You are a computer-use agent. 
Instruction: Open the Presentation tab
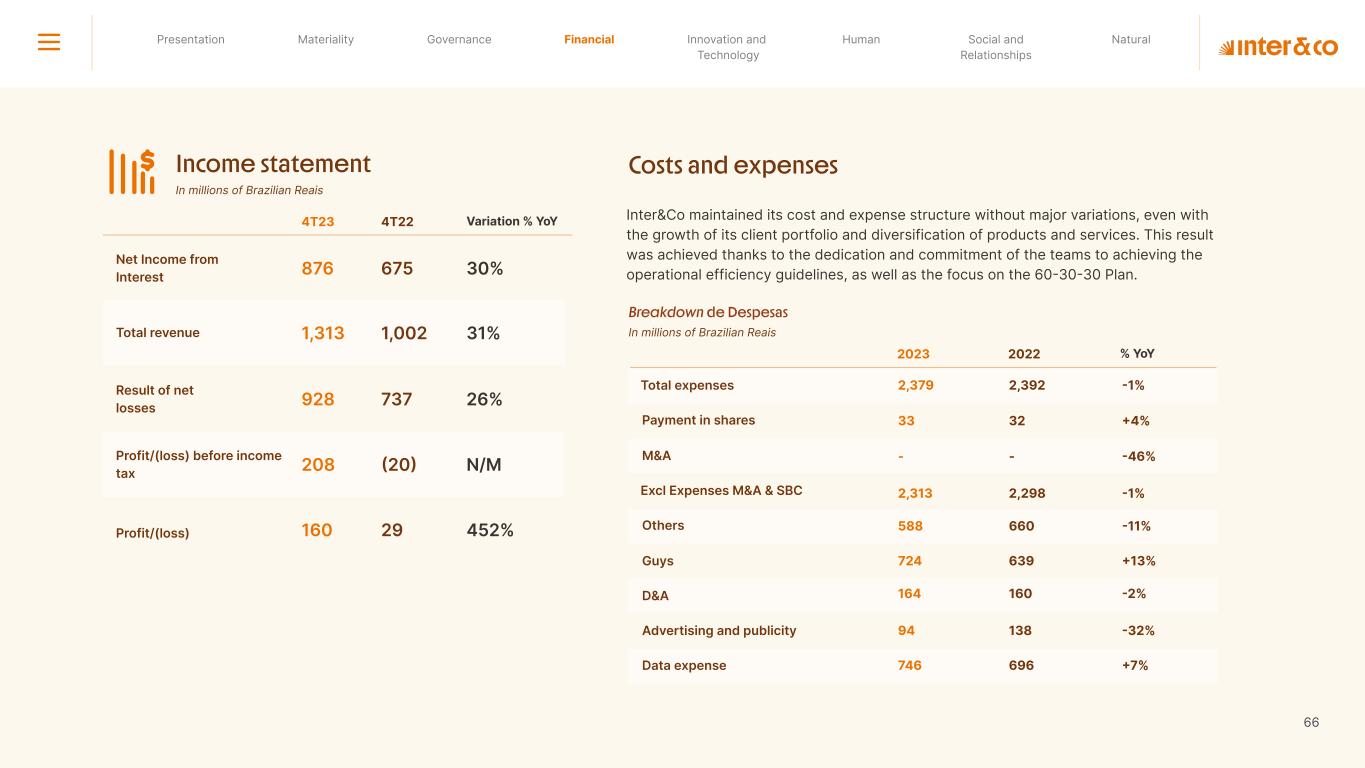[x=191, y=40]
